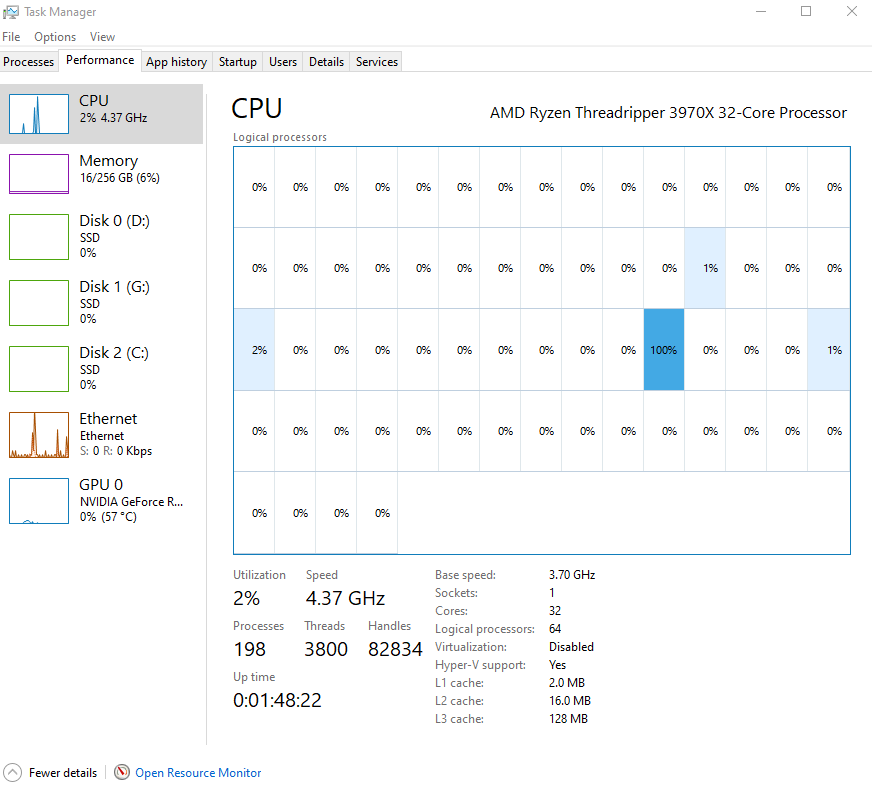Screen dimensions: 872x793
Task: Click the Hyper-V support value Yes
Action: [557, 665]
